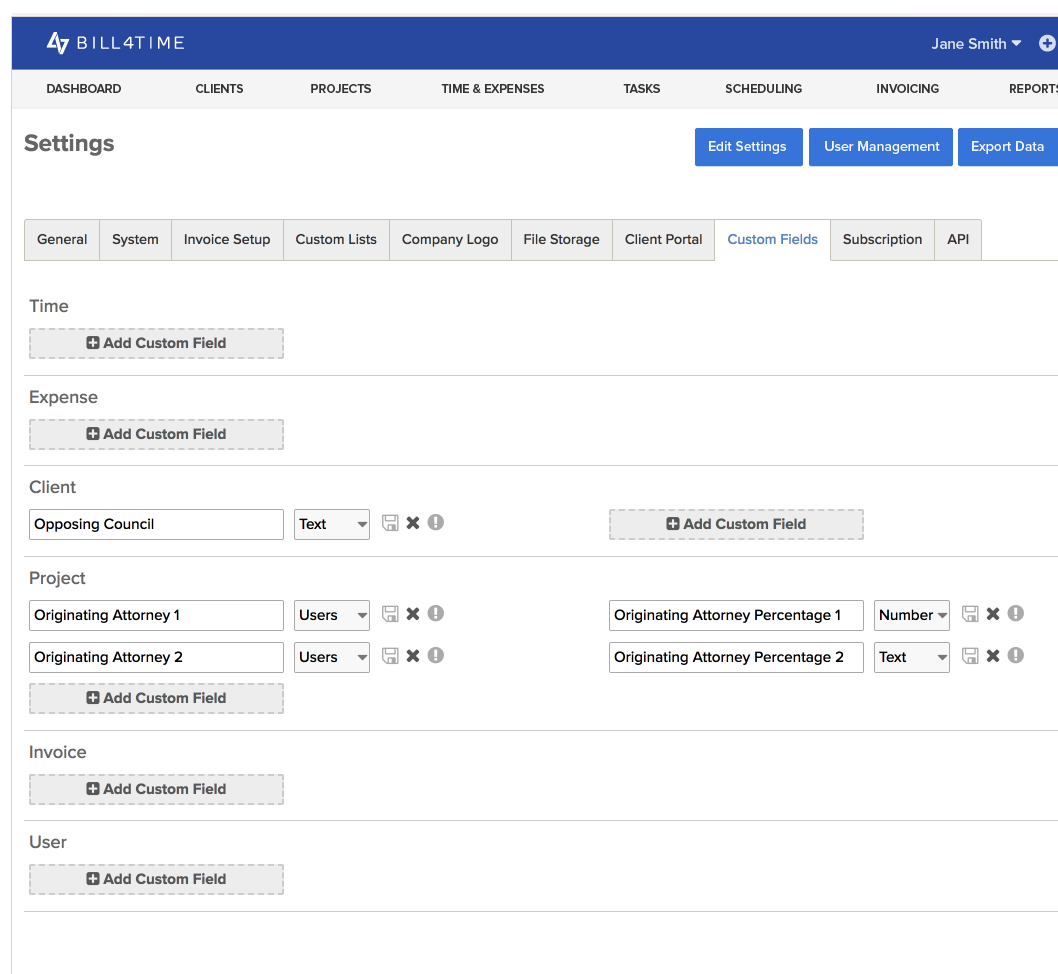The height and width of the screenshot is (974, 1058).
Task: Open the Client Portal tab
Action: click(663, 239)
